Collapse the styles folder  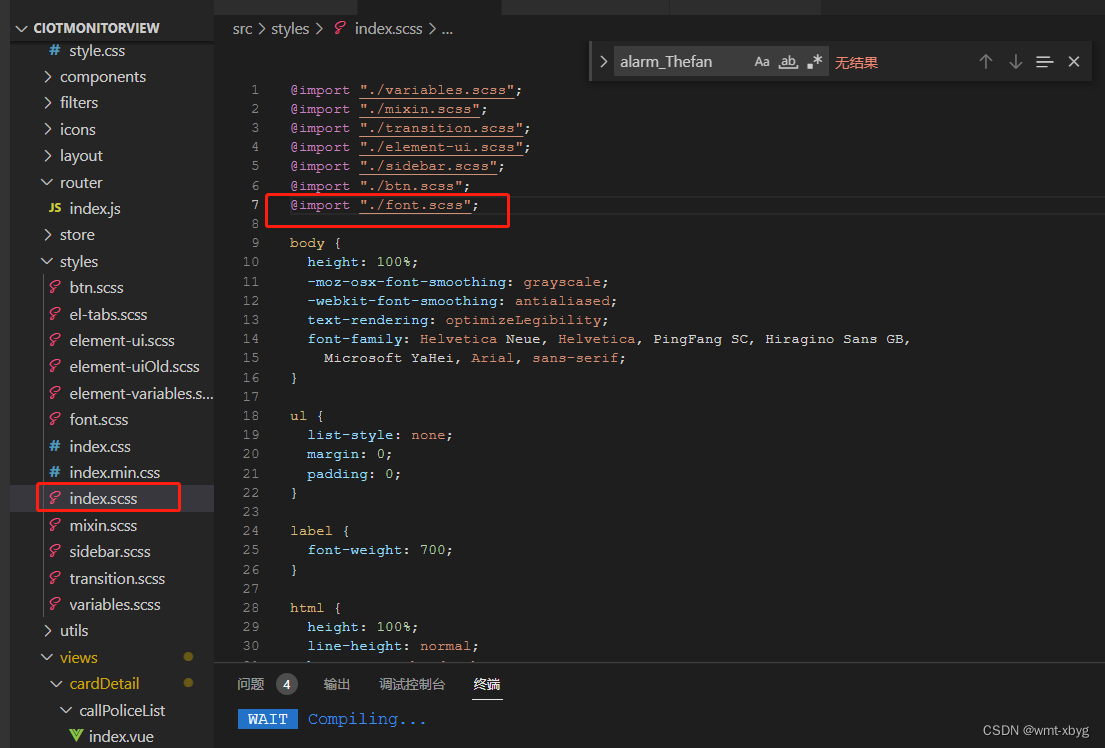(47, 261)
